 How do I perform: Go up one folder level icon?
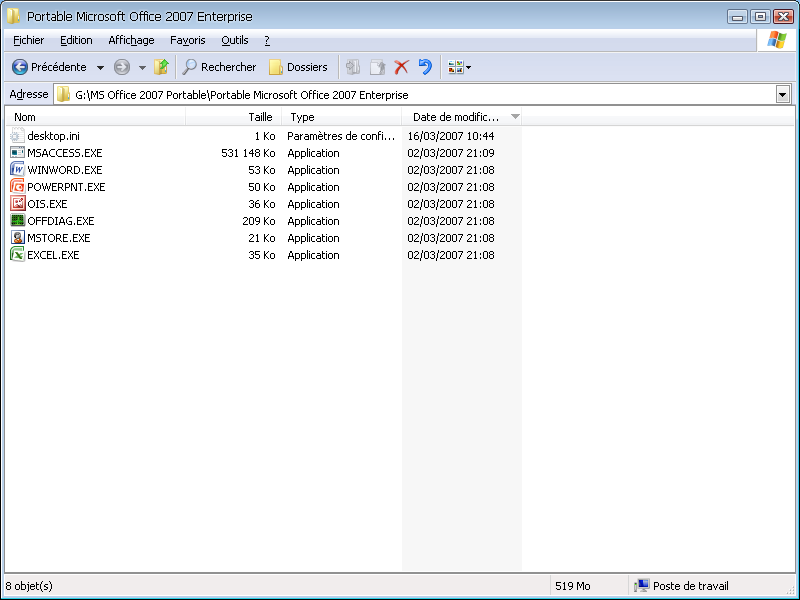(x=161, y=67)
